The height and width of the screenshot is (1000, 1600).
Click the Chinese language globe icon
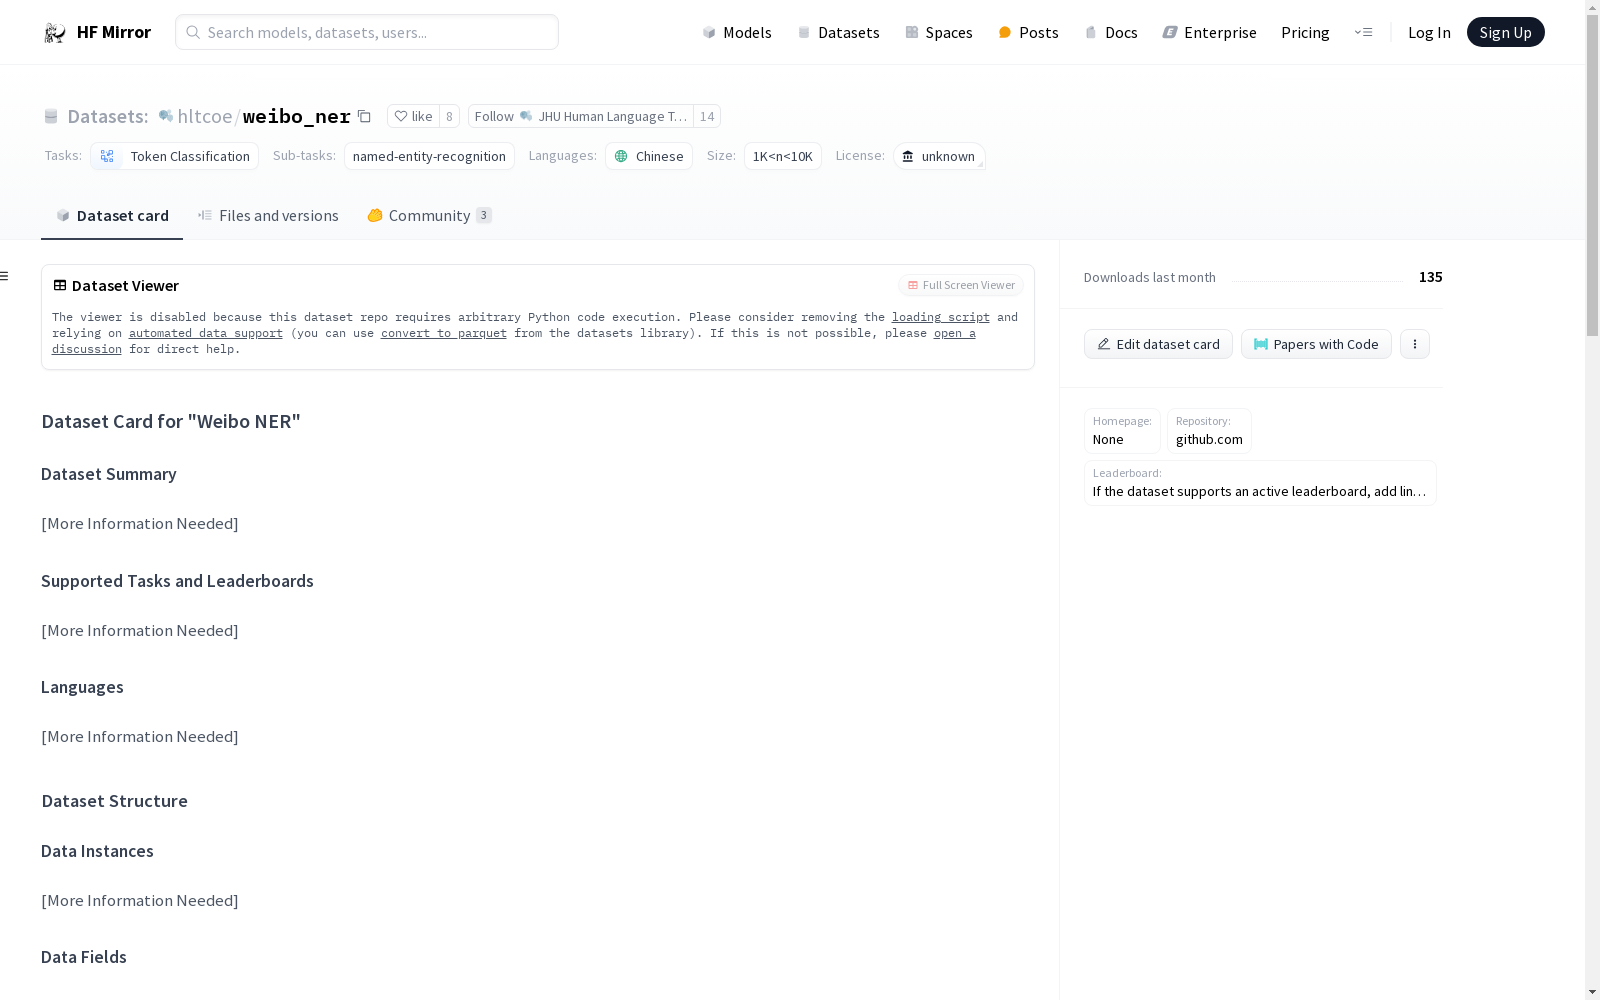621,156
